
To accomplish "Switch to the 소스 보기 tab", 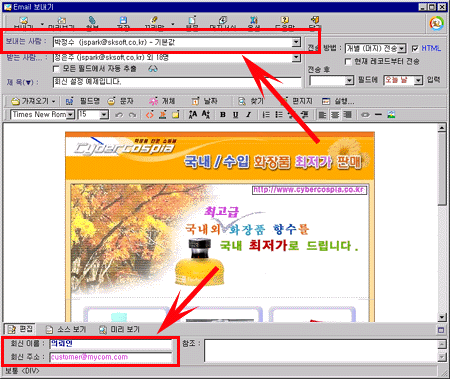I will click(x=66, y=329).
